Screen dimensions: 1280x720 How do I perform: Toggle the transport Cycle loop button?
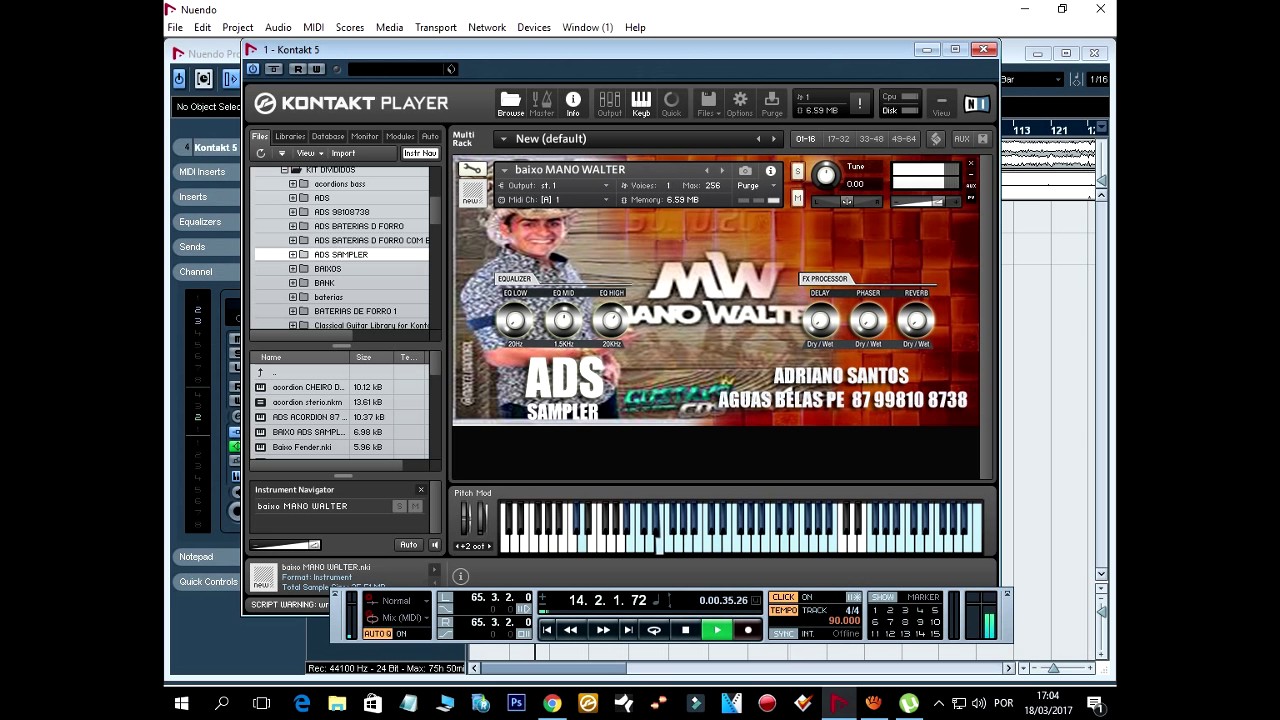click(654, 630)
